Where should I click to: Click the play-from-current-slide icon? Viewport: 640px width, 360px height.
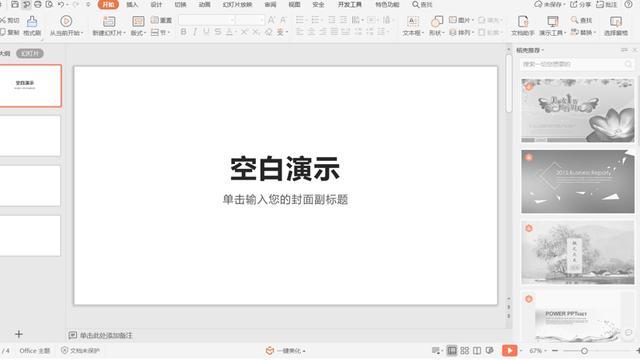tap(66, 21)
